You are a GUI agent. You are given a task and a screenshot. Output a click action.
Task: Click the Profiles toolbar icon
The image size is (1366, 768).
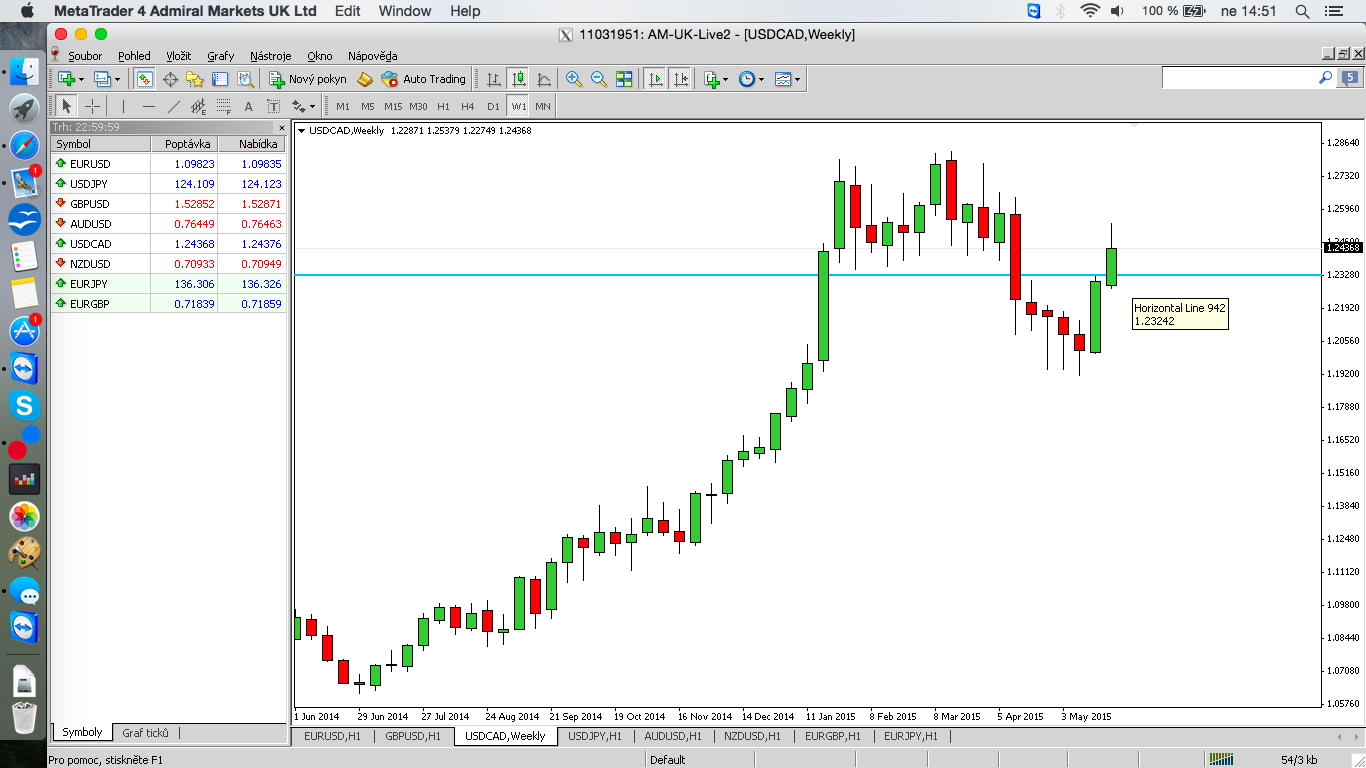[102, 79]
